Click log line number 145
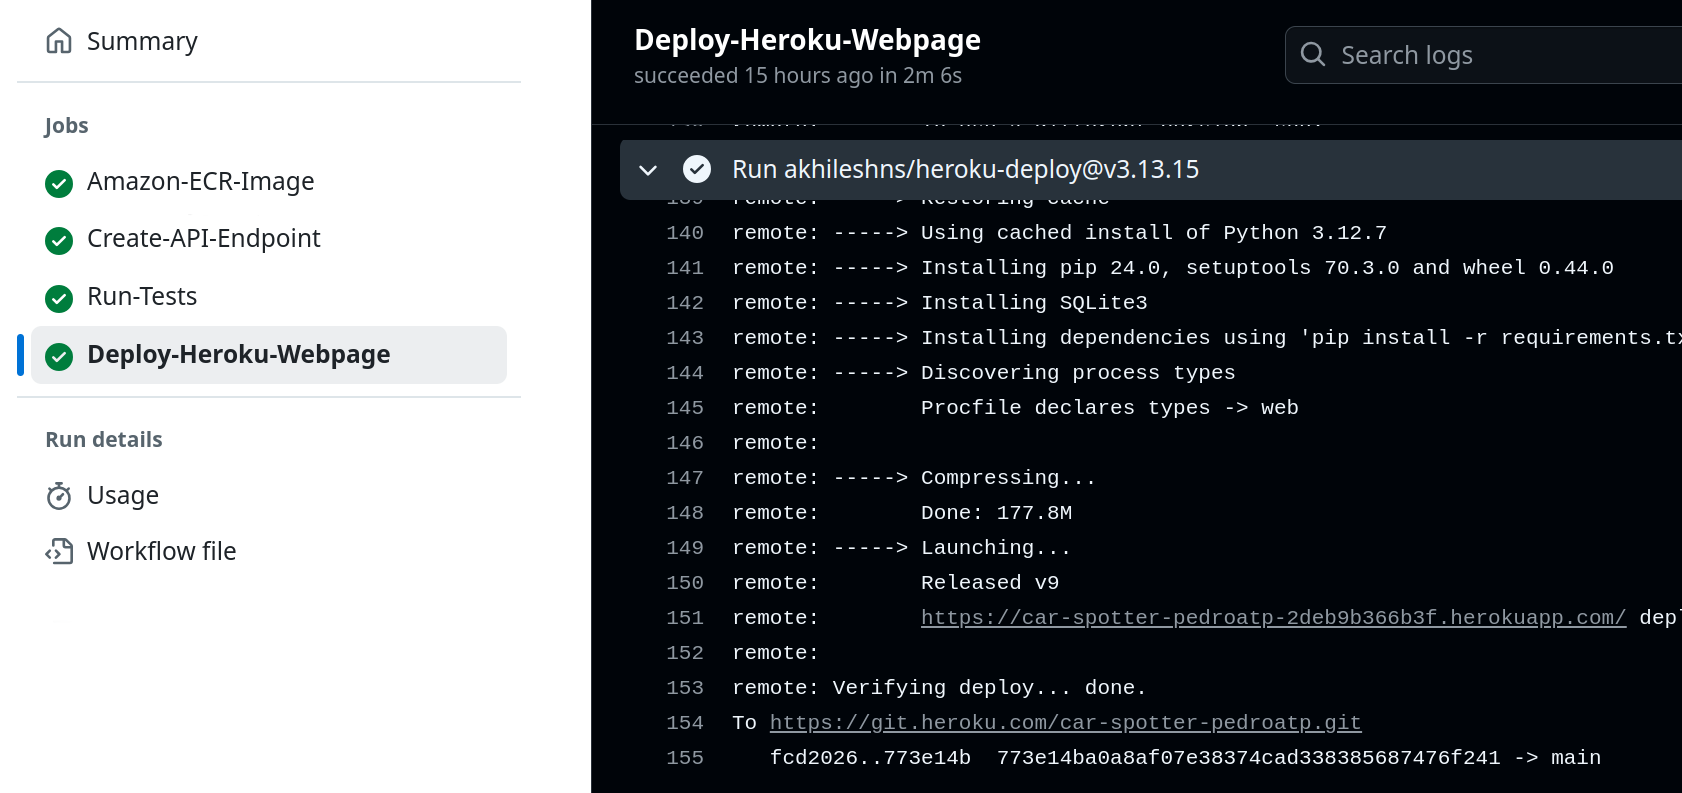The image size is (1682, 793). tap(685, 408)
